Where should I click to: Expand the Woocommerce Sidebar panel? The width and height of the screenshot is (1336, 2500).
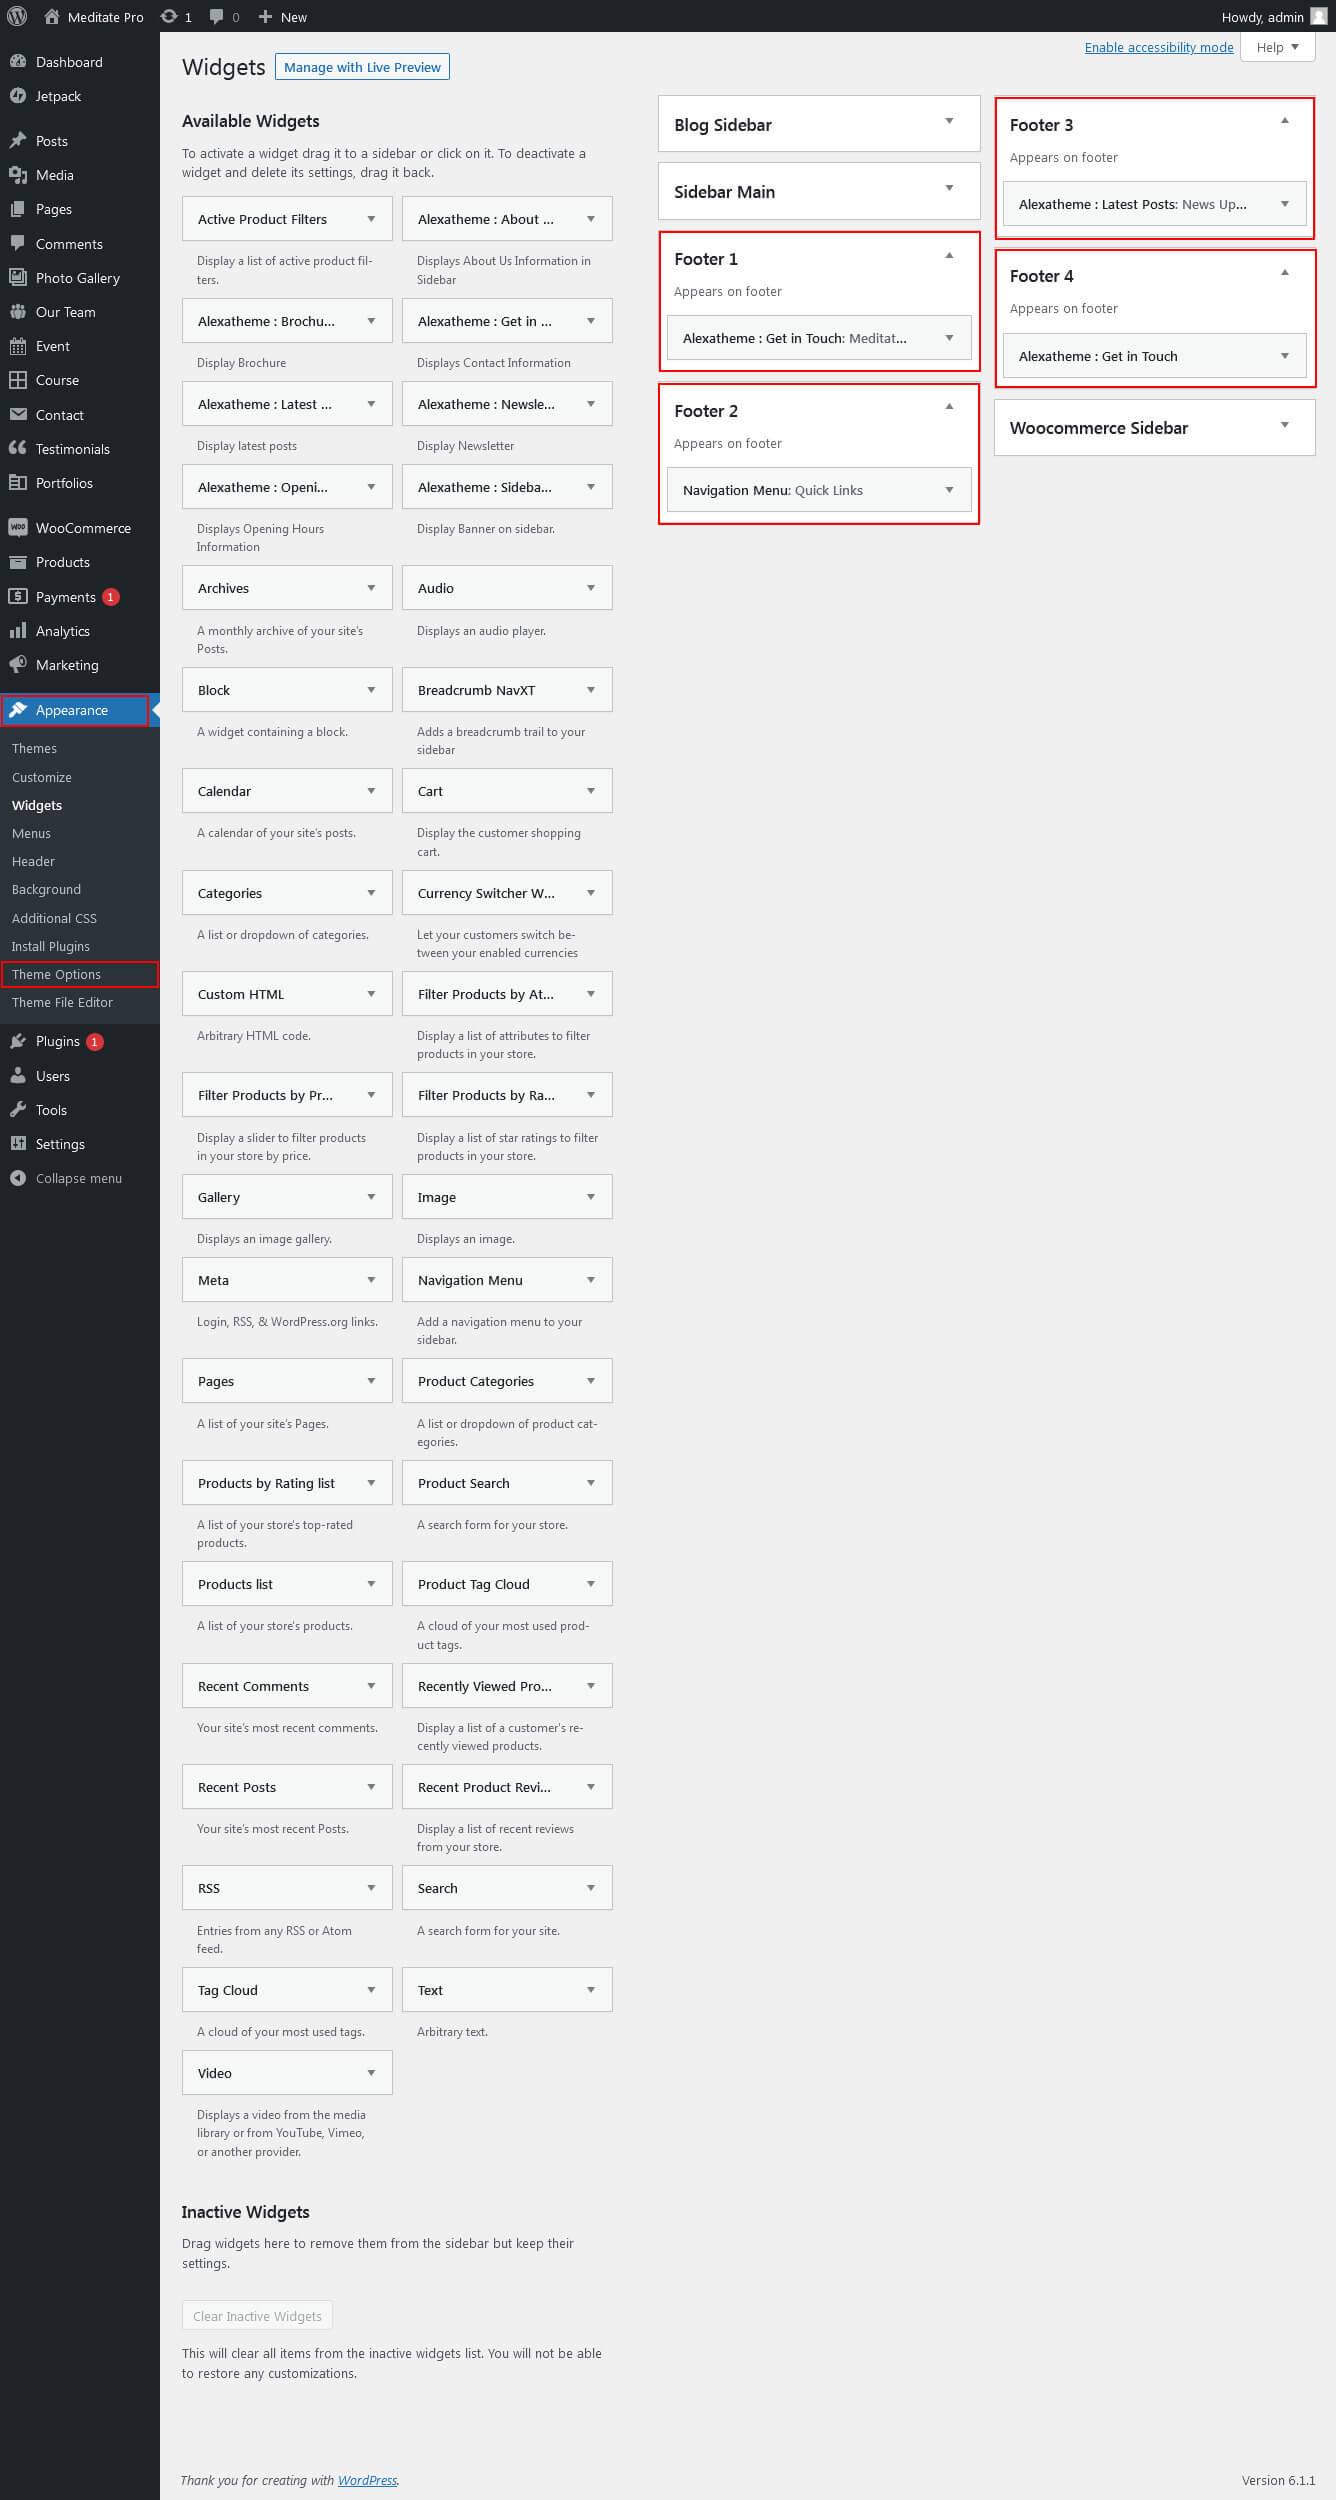(1285, 425)
